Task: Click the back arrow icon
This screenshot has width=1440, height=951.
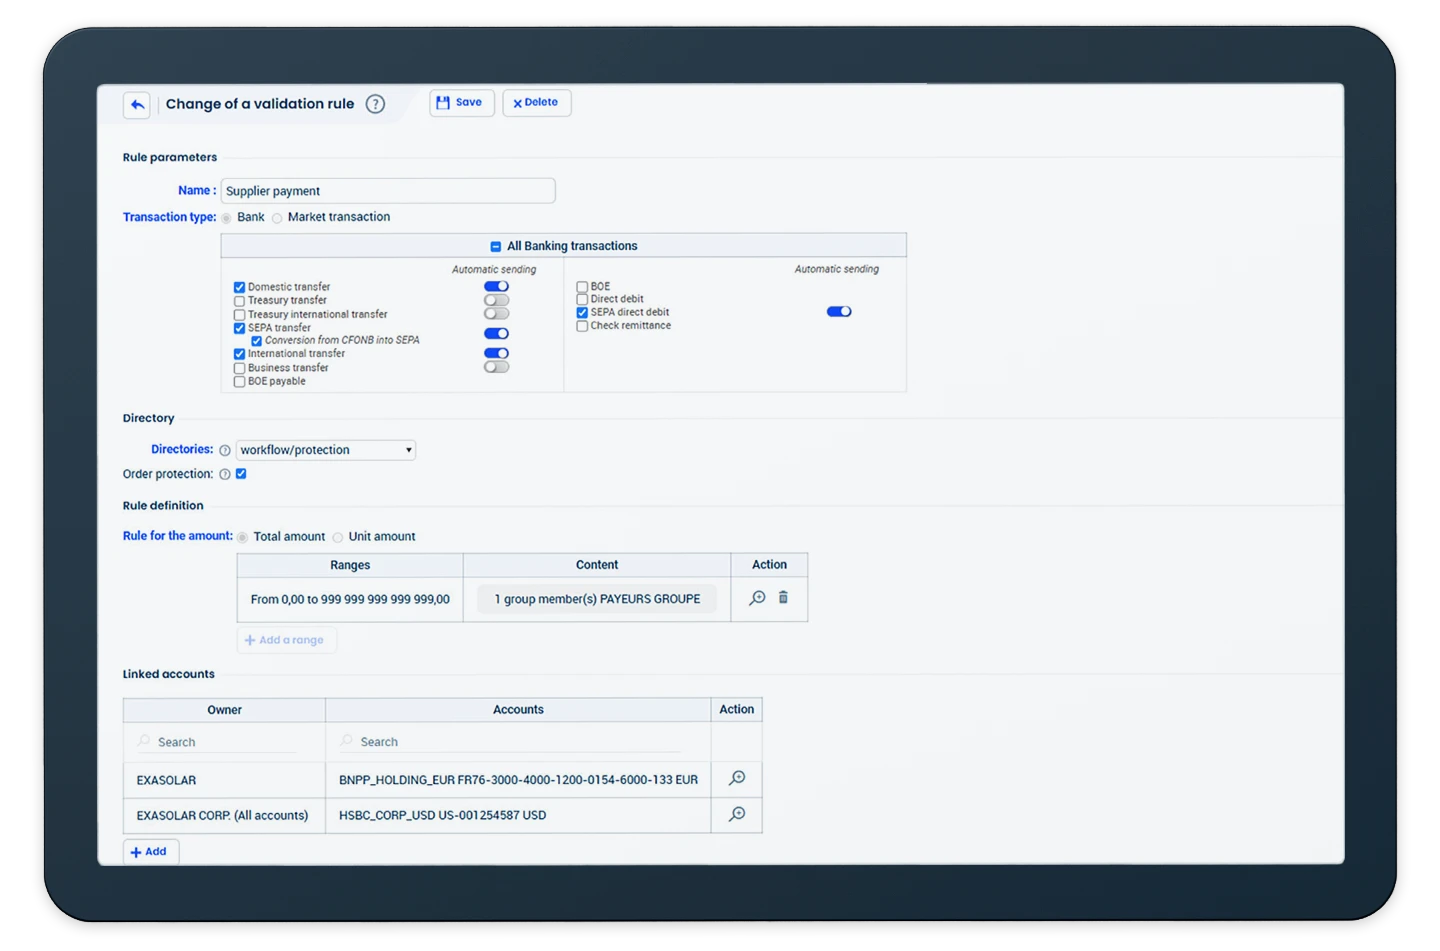Action: [x=137, y=105]
